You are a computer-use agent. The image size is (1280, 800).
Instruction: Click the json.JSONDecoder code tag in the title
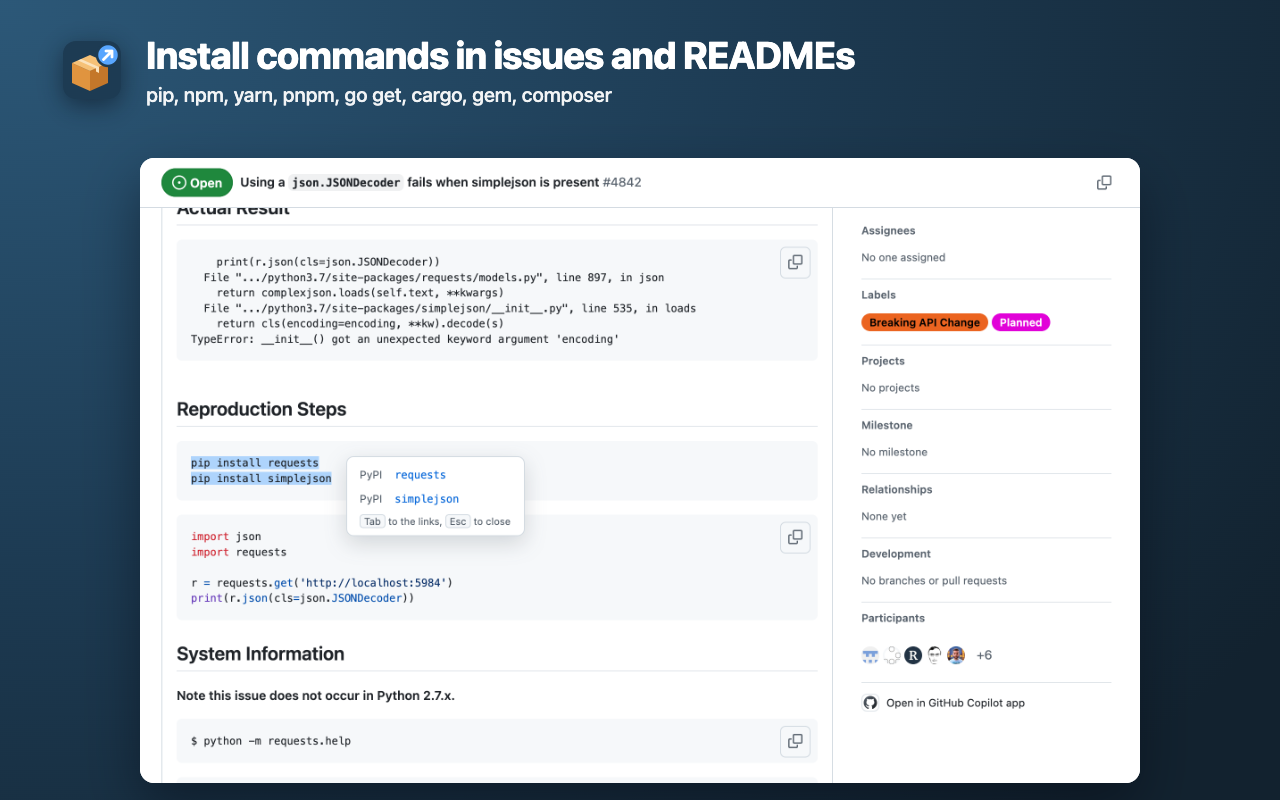tap(346, 183)
